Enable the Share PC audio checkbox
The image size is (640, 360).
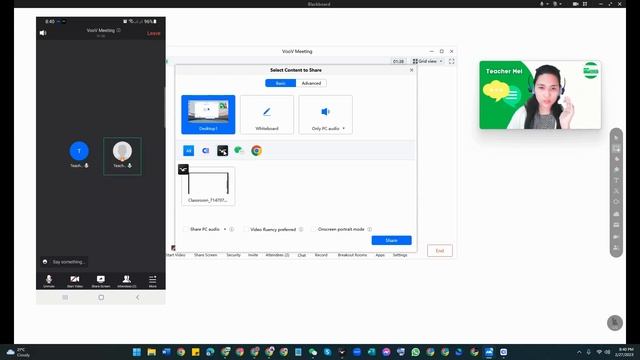(x=186, y=229)
